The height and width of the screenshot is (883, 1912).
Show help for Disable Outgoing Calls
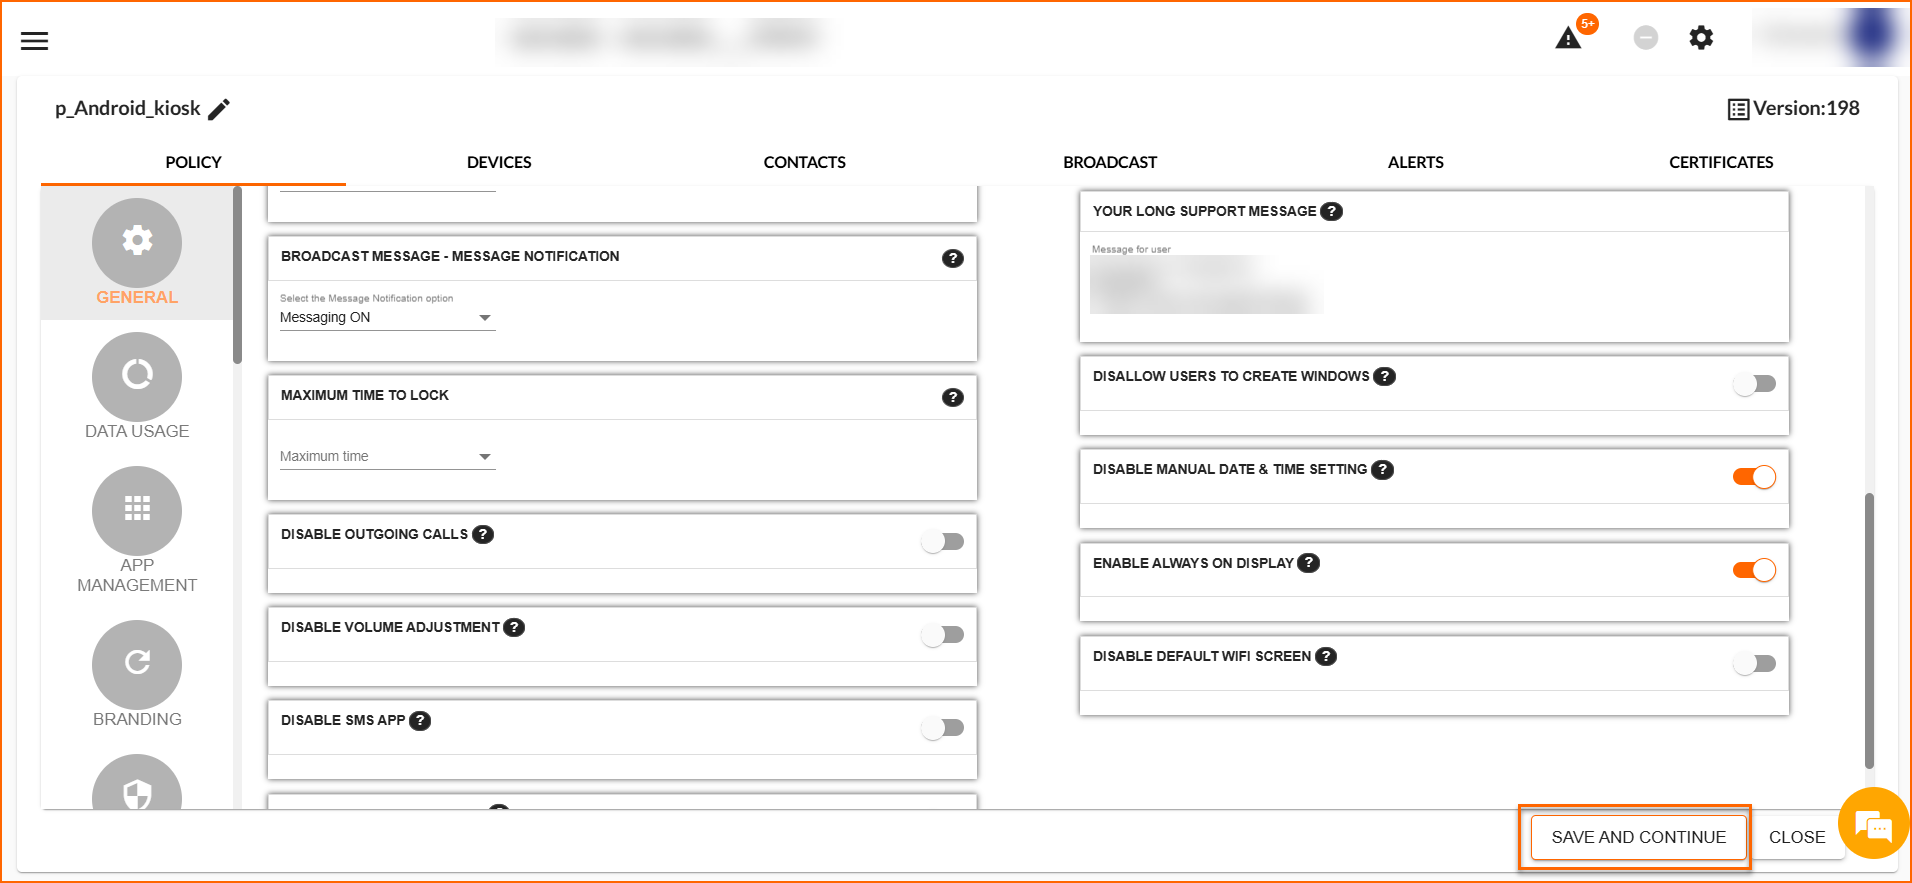(483, 534)
